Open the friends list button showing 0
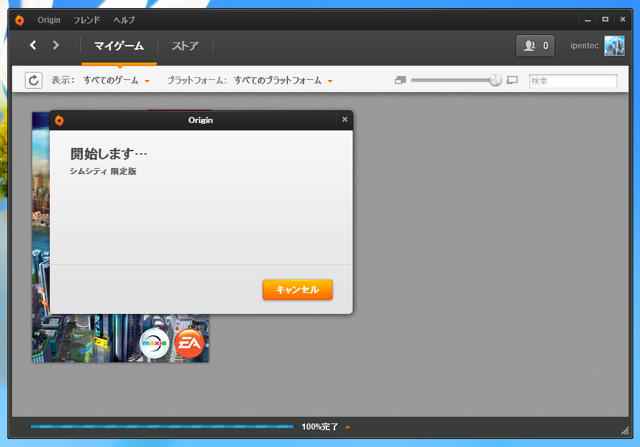The width and height of the screenshot is (640, 447). (x=535, y=45)
